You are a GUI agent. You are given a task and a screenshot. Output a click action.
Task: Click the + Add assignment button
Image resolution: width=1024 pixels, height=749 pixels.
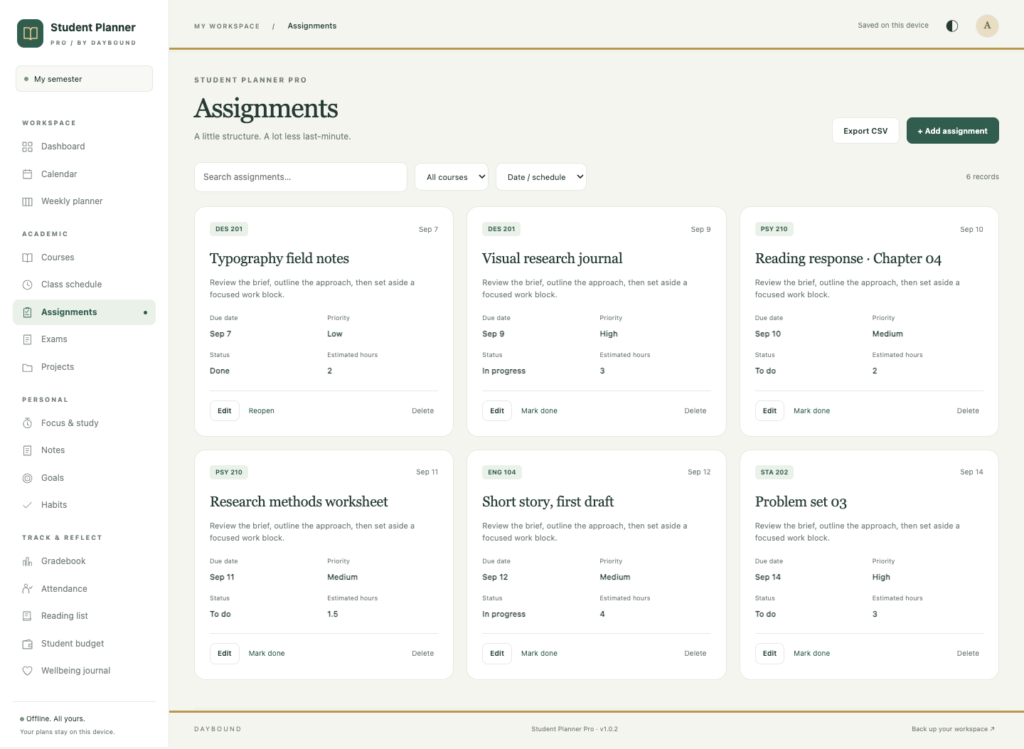click(952, 131)
